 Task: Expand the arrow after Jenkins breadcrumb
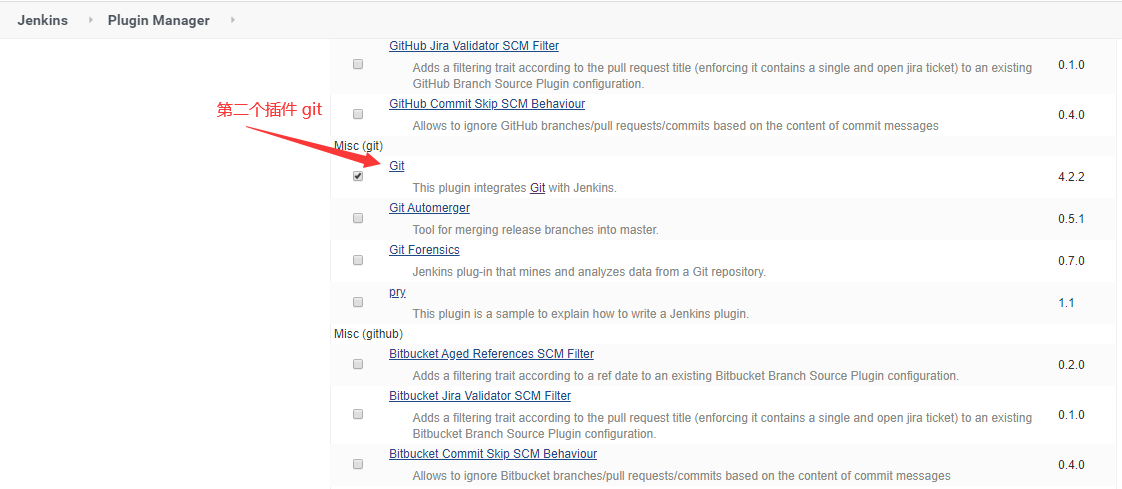90,20
